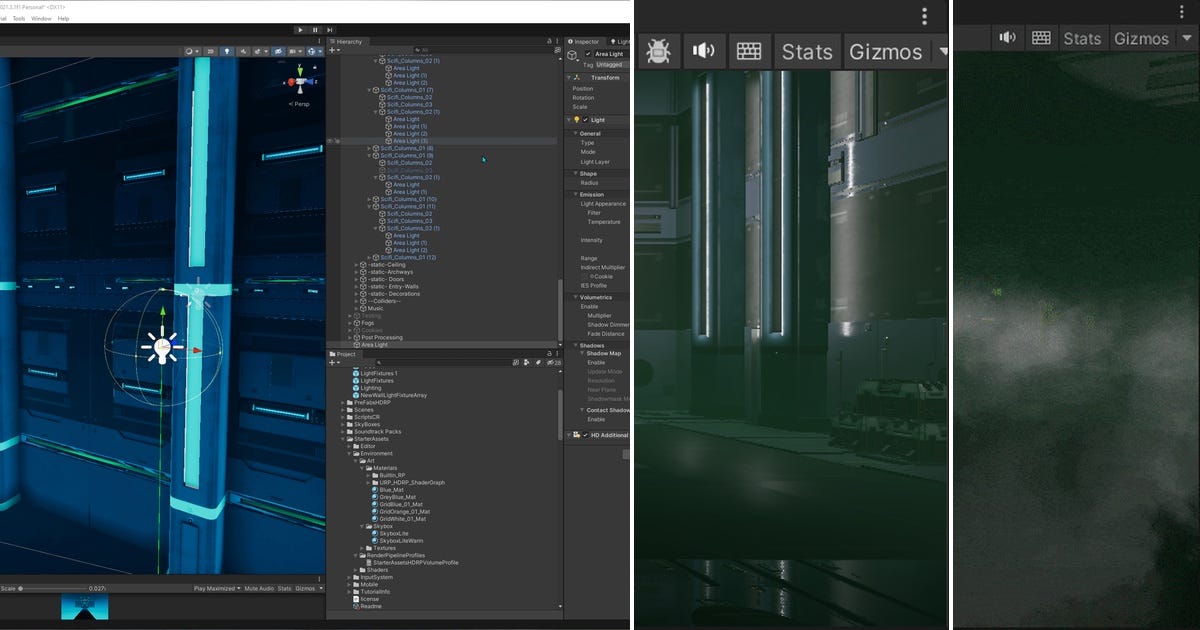Click the Project panel search field
1200x630 pixels.
click(x=445, y=362)
